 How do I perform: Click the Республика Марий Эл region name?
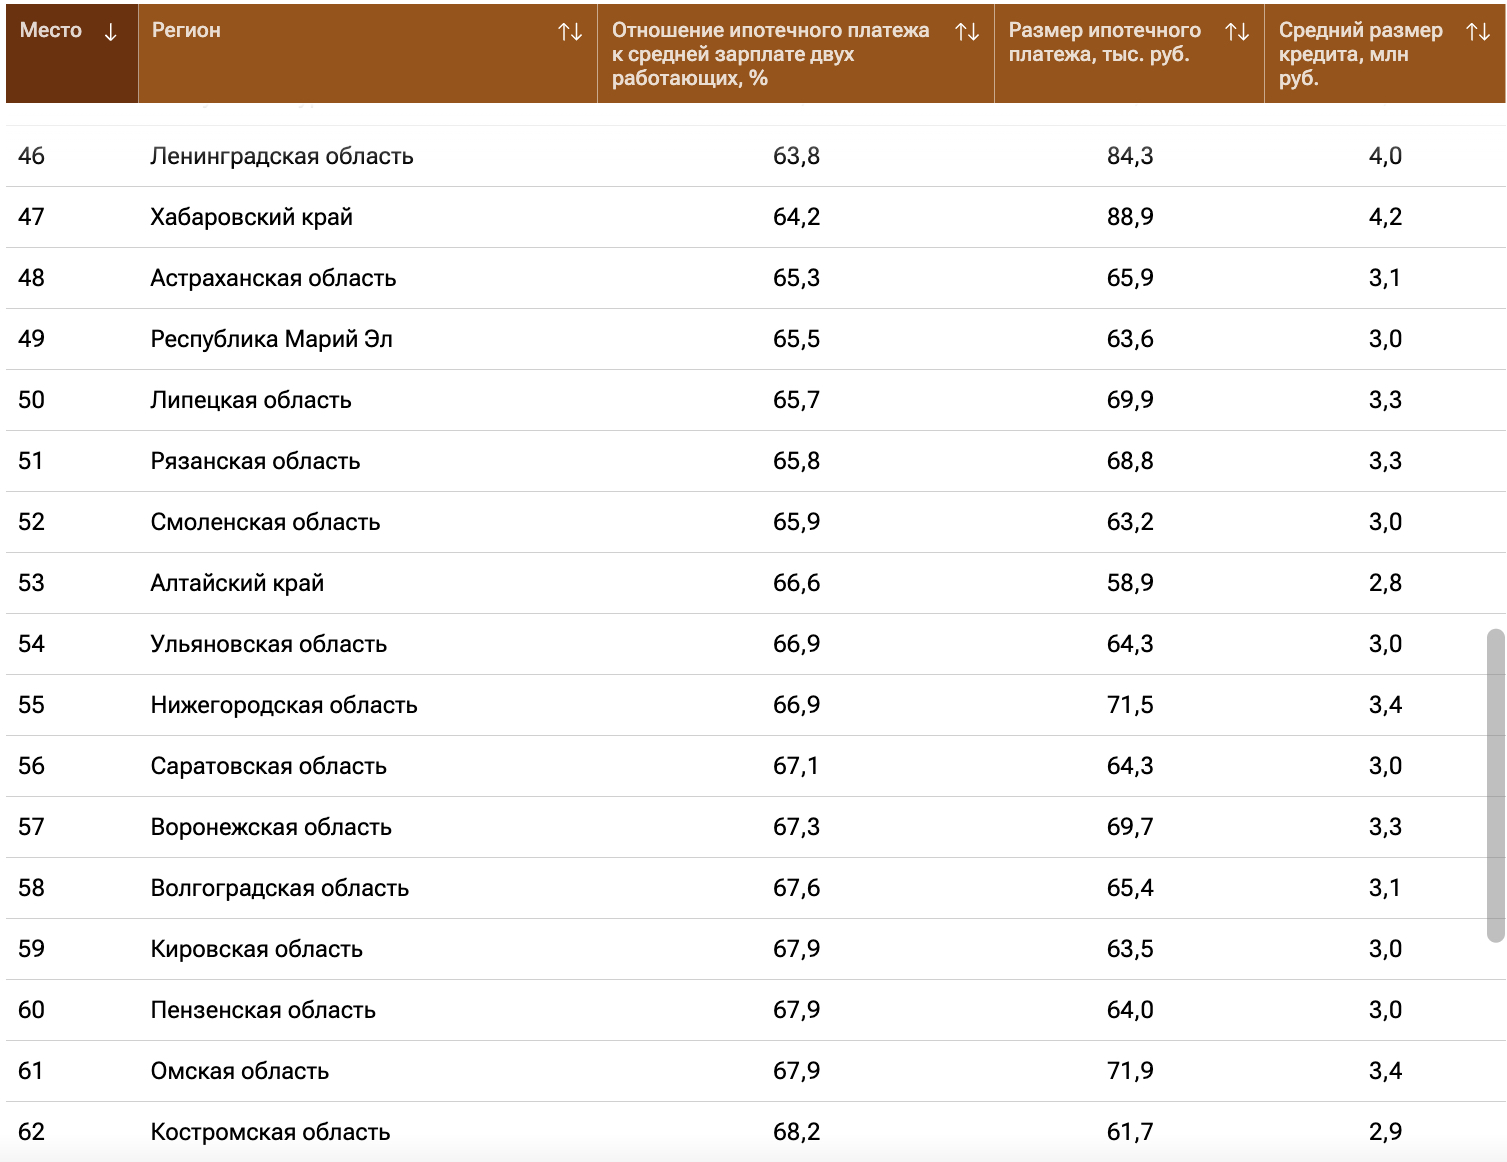[x=271, y=339]
